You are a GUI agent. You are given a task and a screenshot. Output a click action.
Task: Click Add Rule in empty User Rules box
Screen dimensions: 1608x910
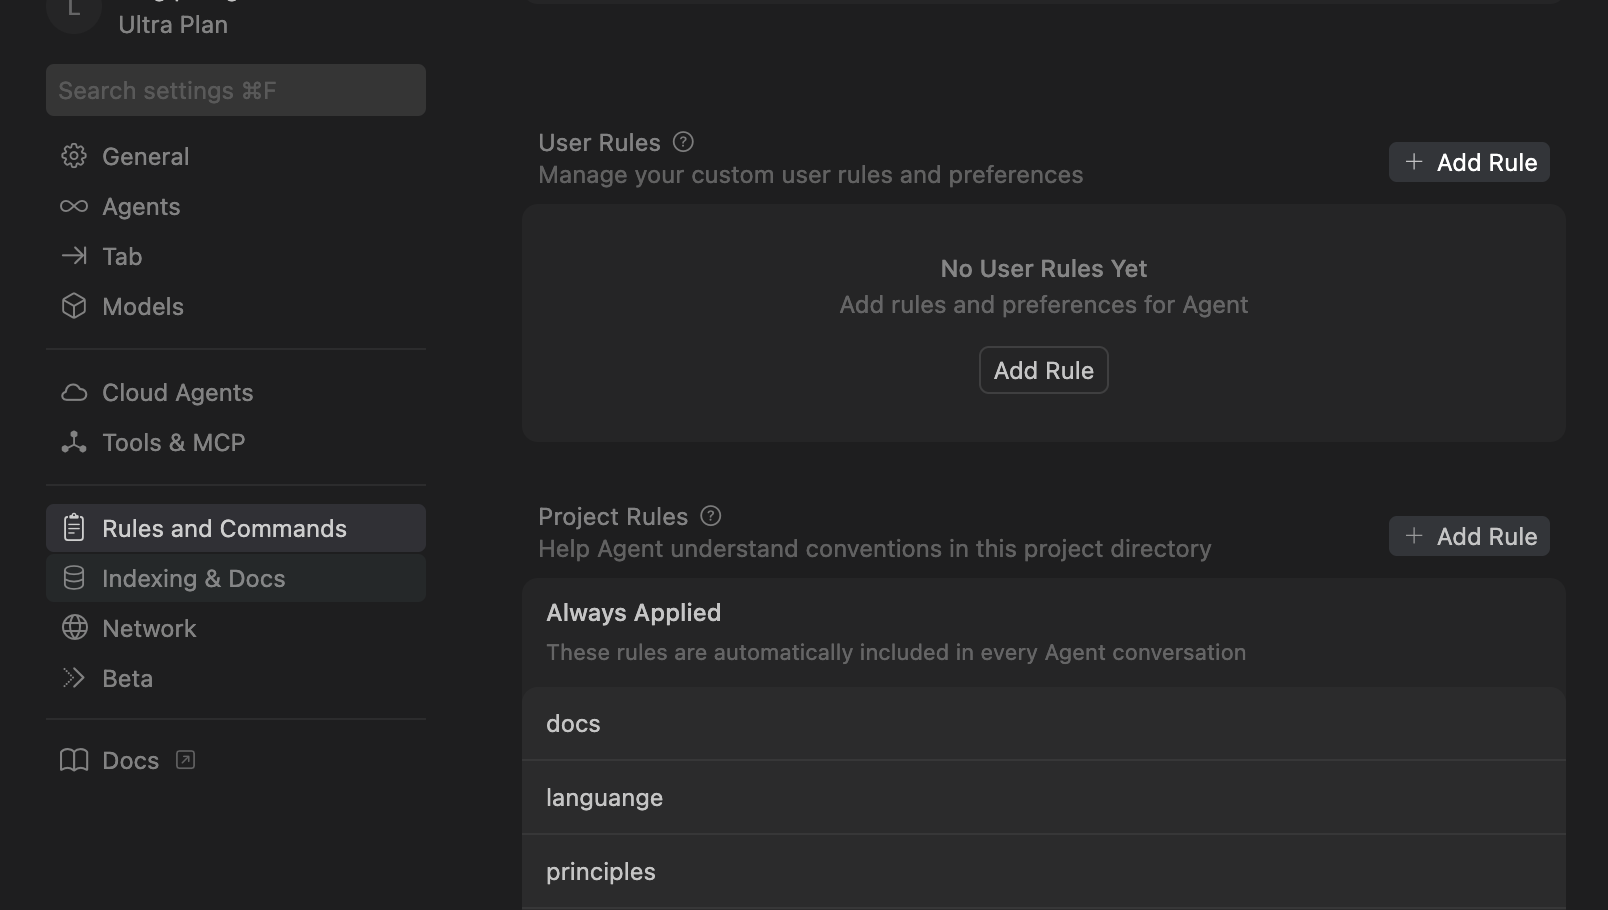(1043, 370)
